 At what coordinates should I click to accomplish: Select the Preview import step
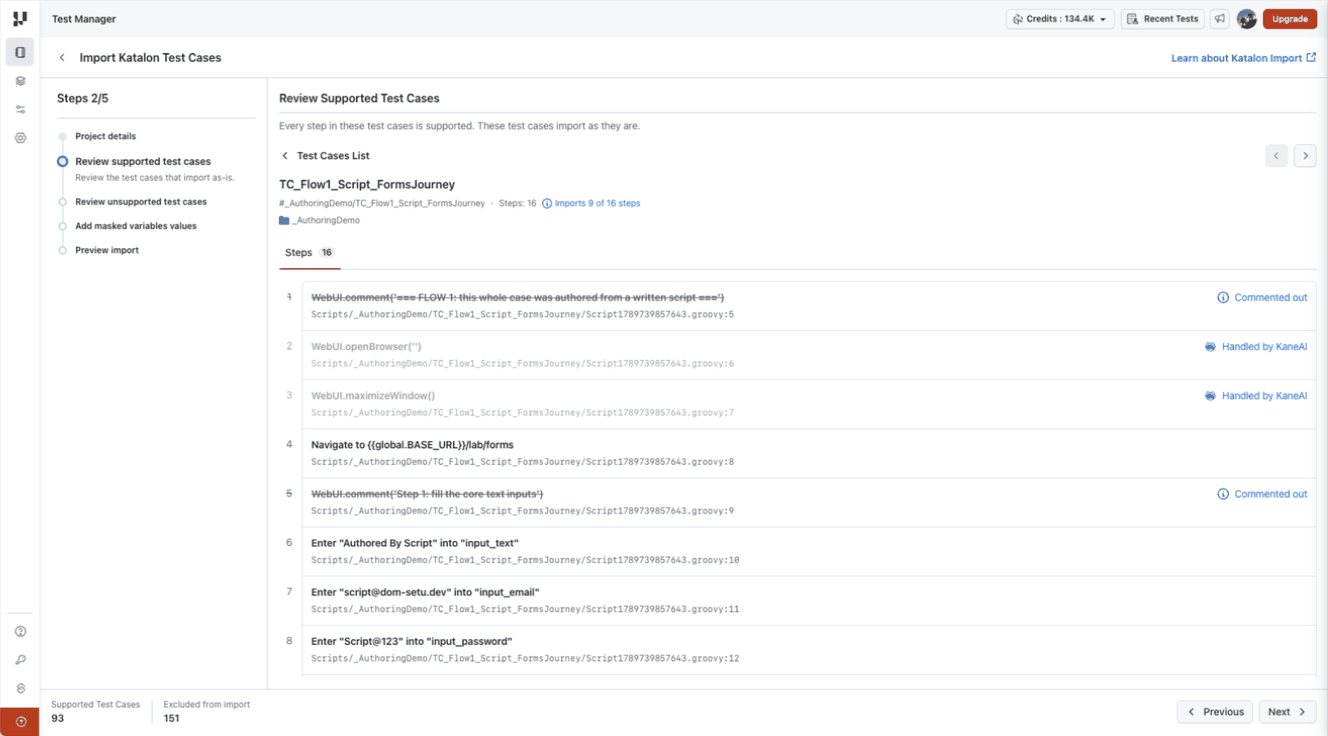pyautogui.click(x=107, y=250)
